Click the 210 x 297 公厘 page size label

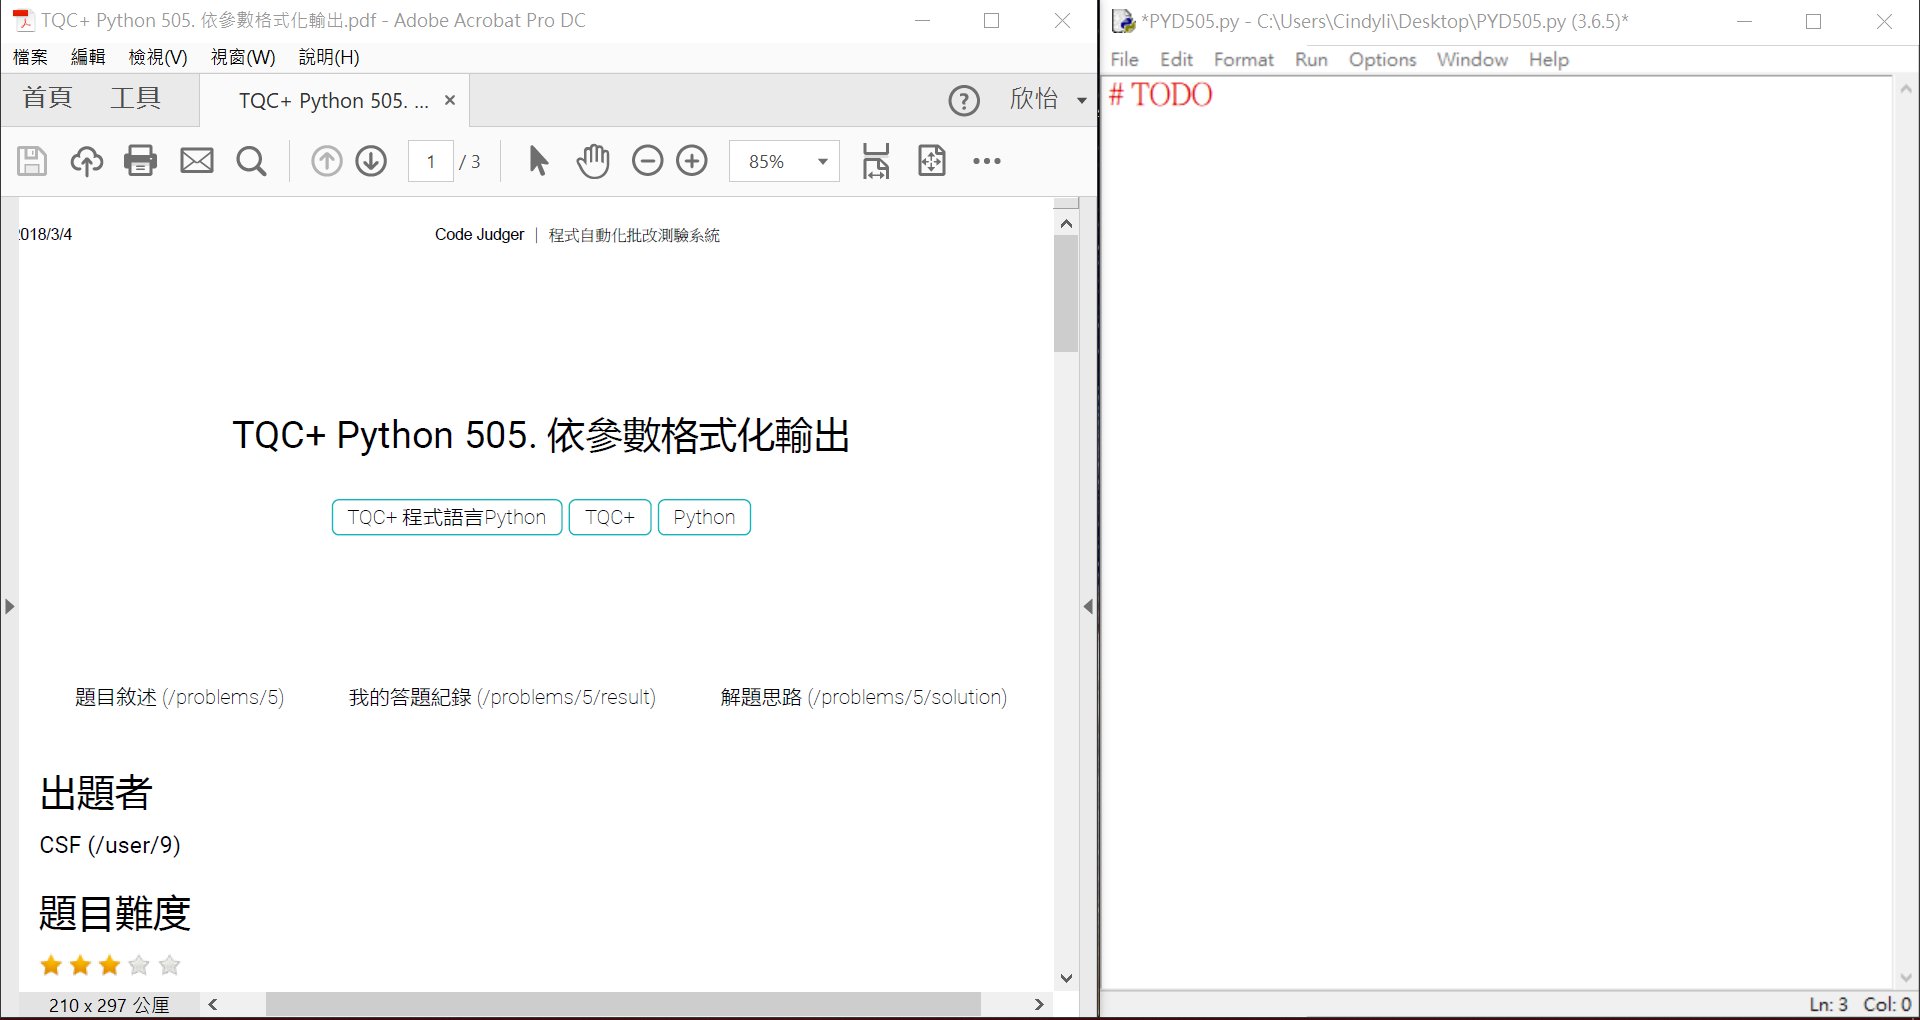click(x=109, y=1005)
